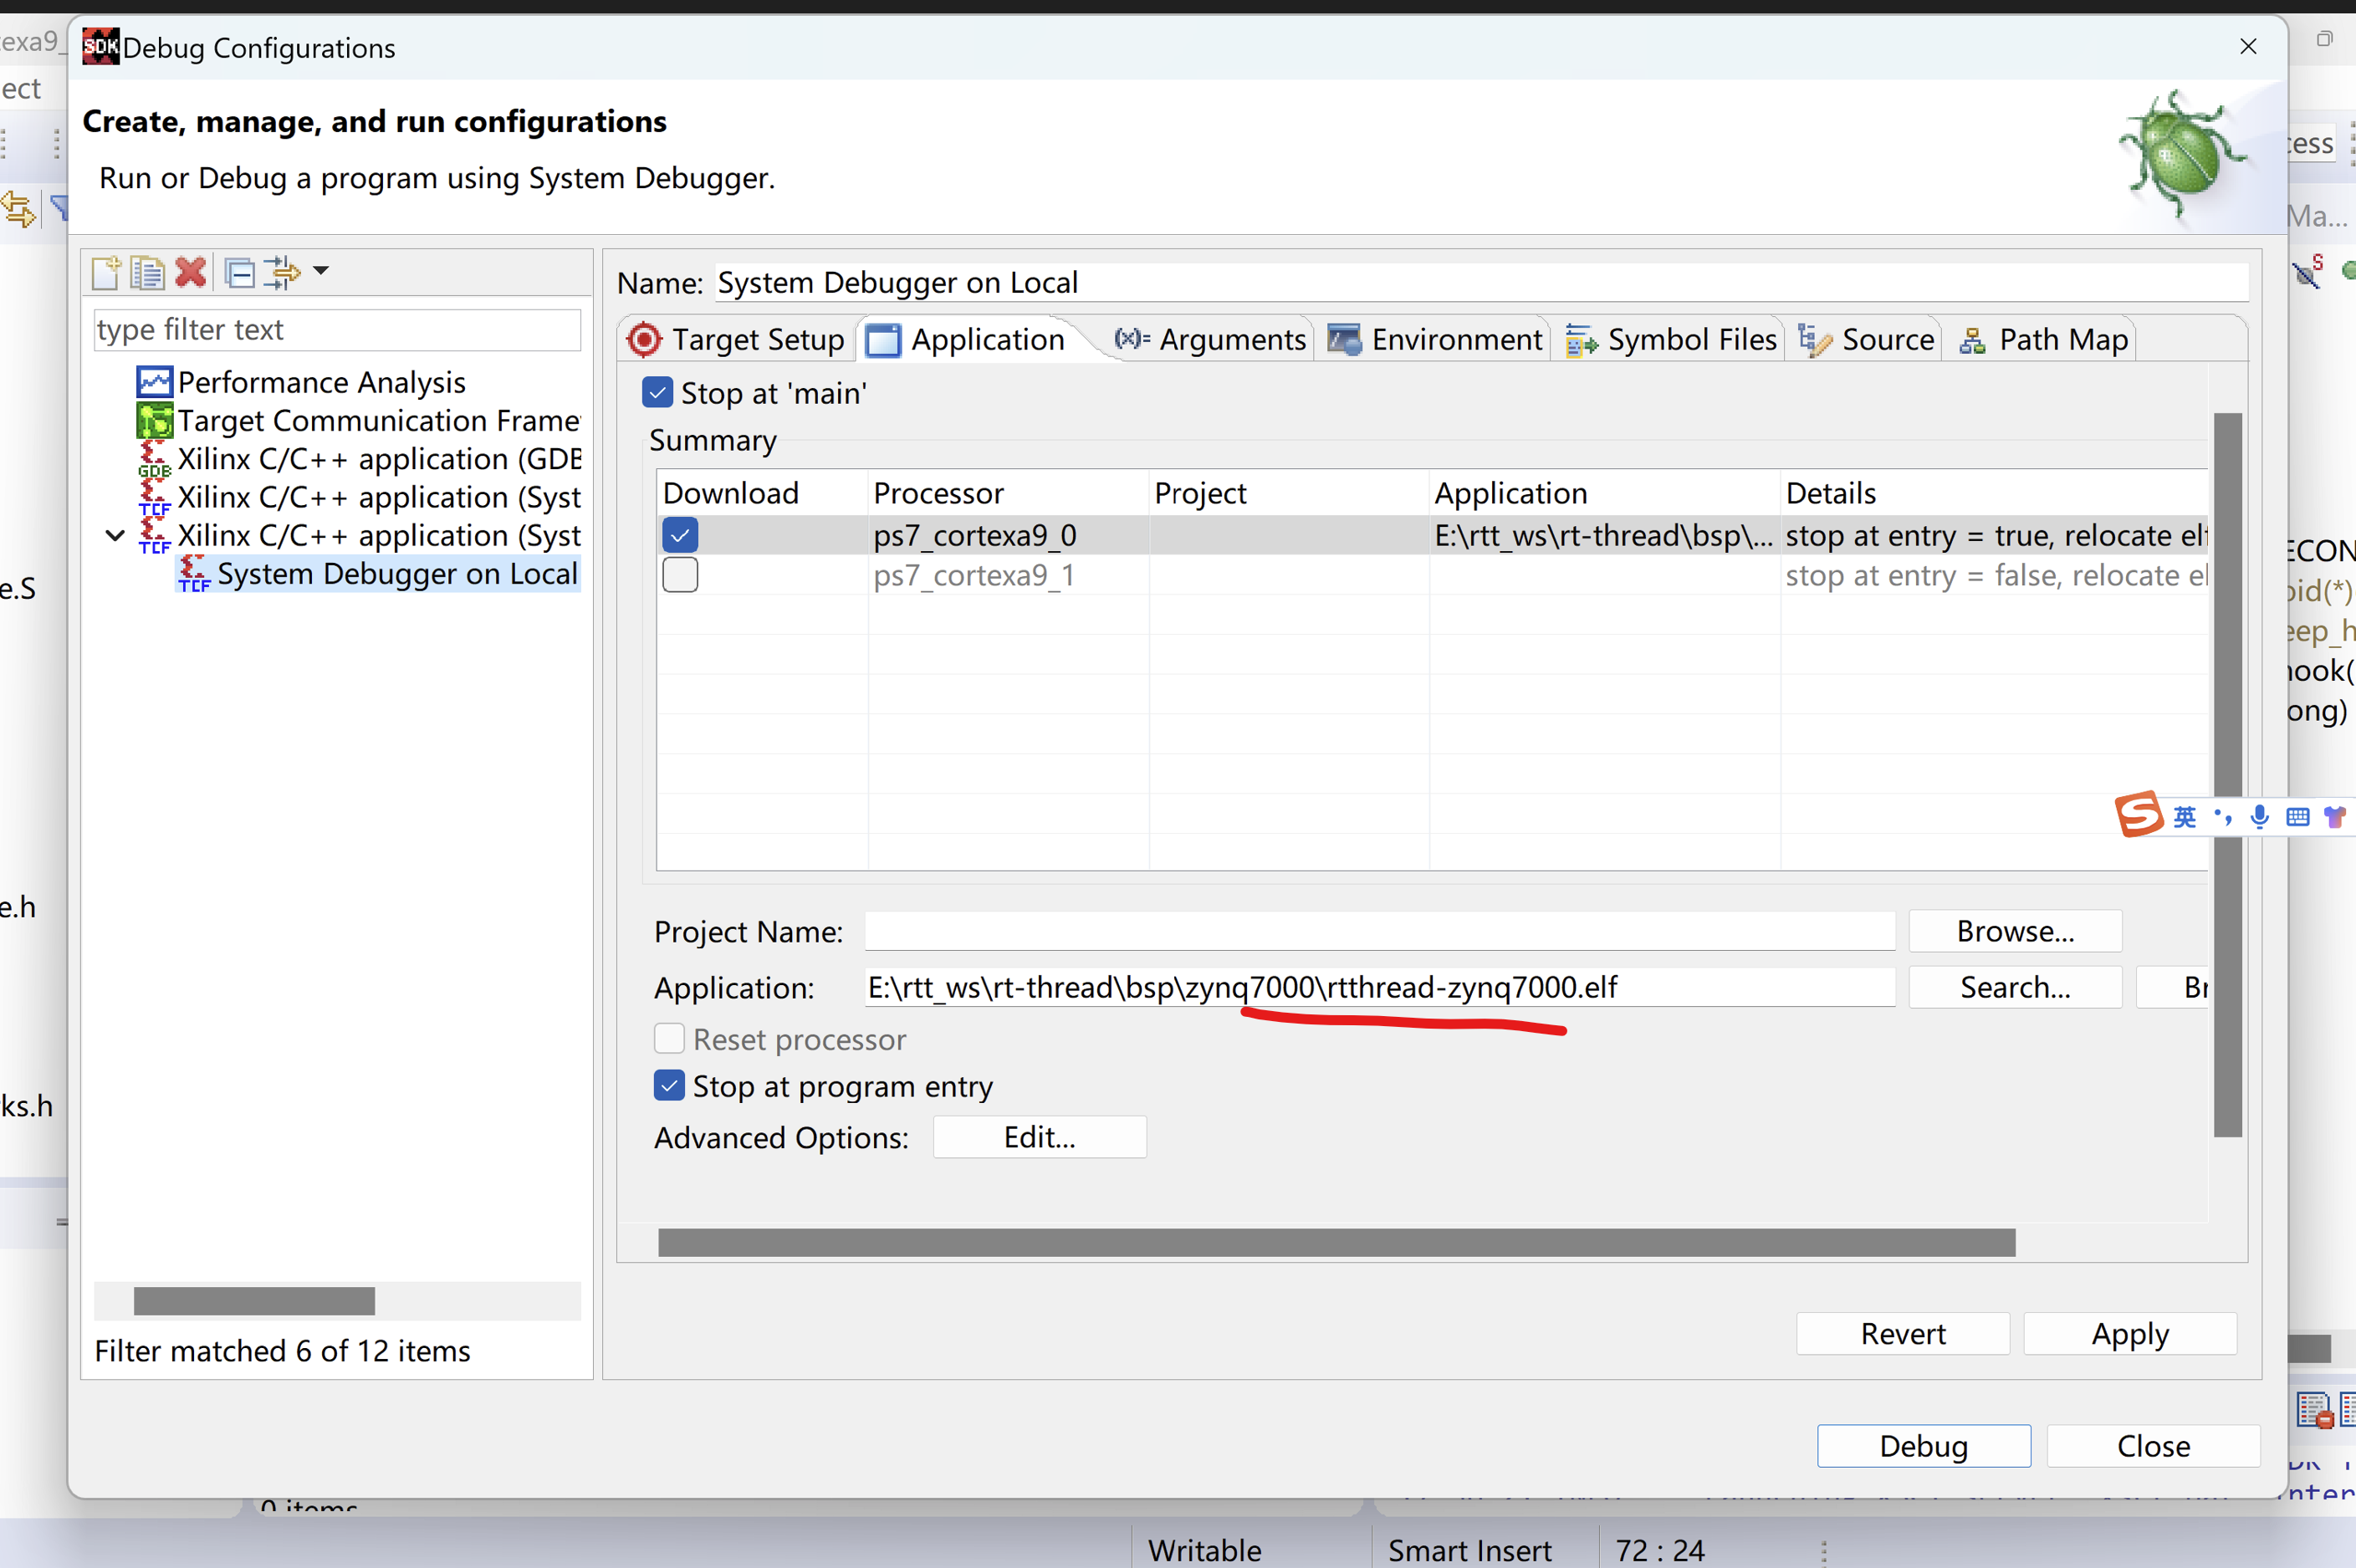Open the filter options dropdown arrow
The image size is (2356, 1568).
click(x=321, y=271)
